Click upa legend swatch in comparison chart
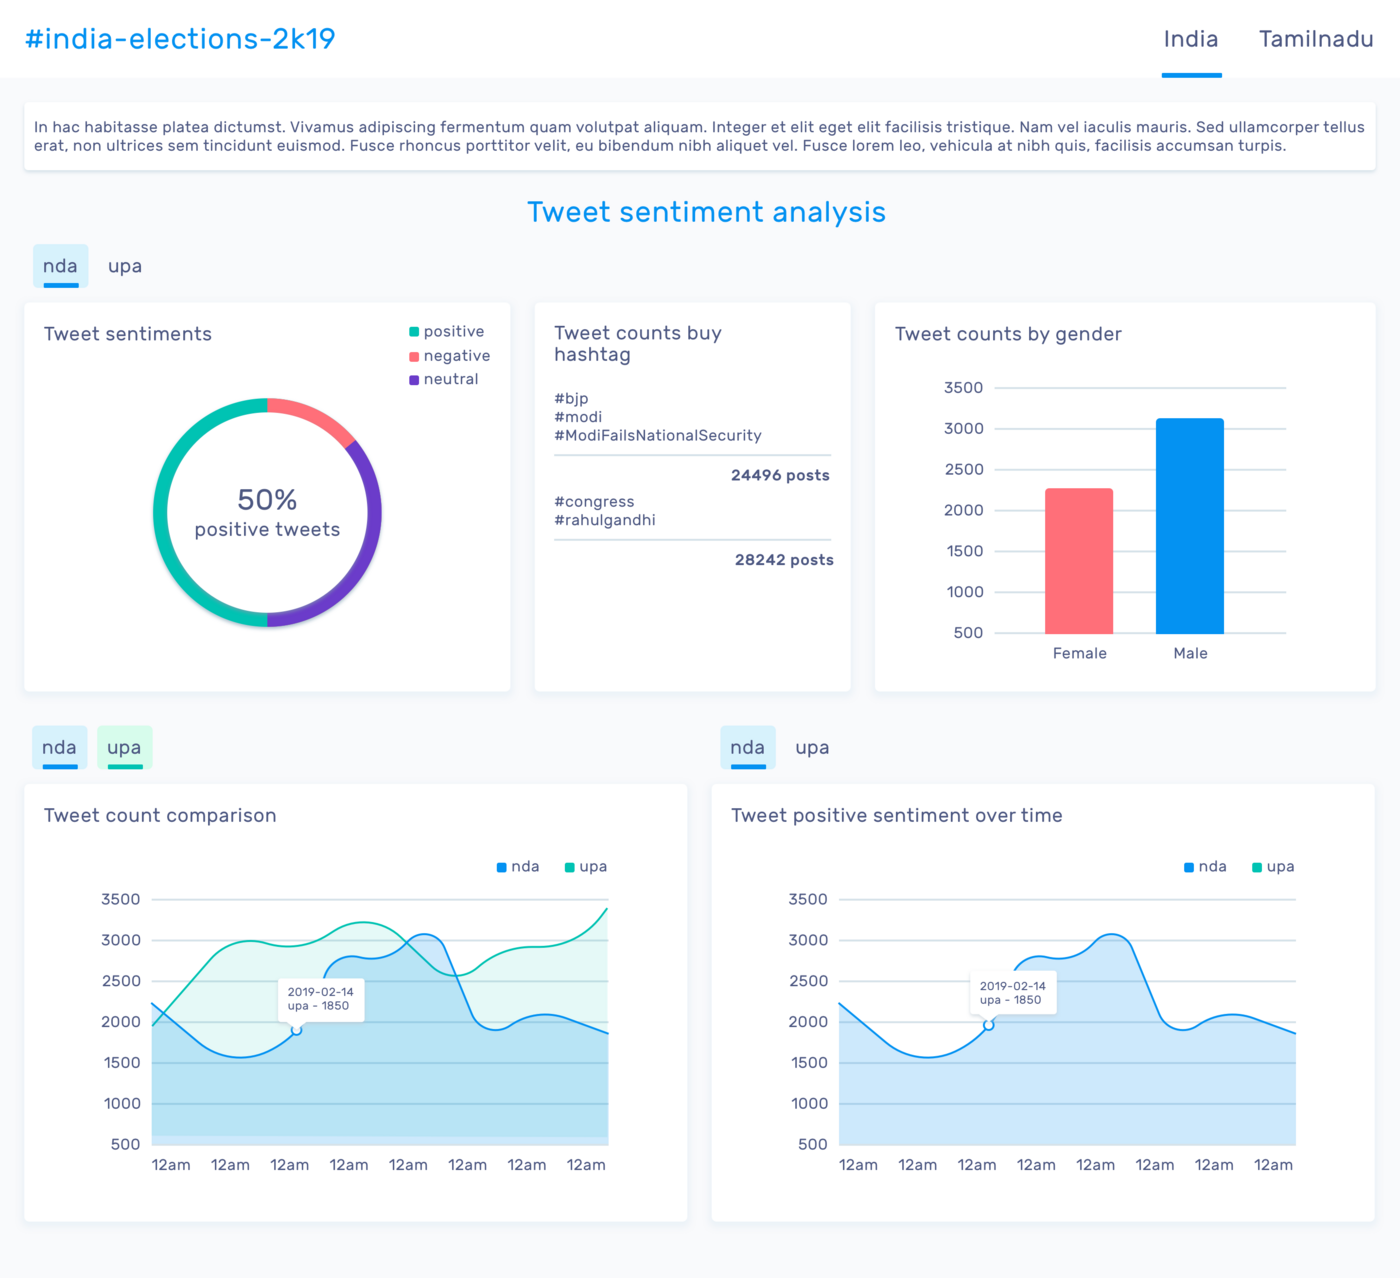The height and width of the screenshot is (1278, 1400). (x=570, y=867)
